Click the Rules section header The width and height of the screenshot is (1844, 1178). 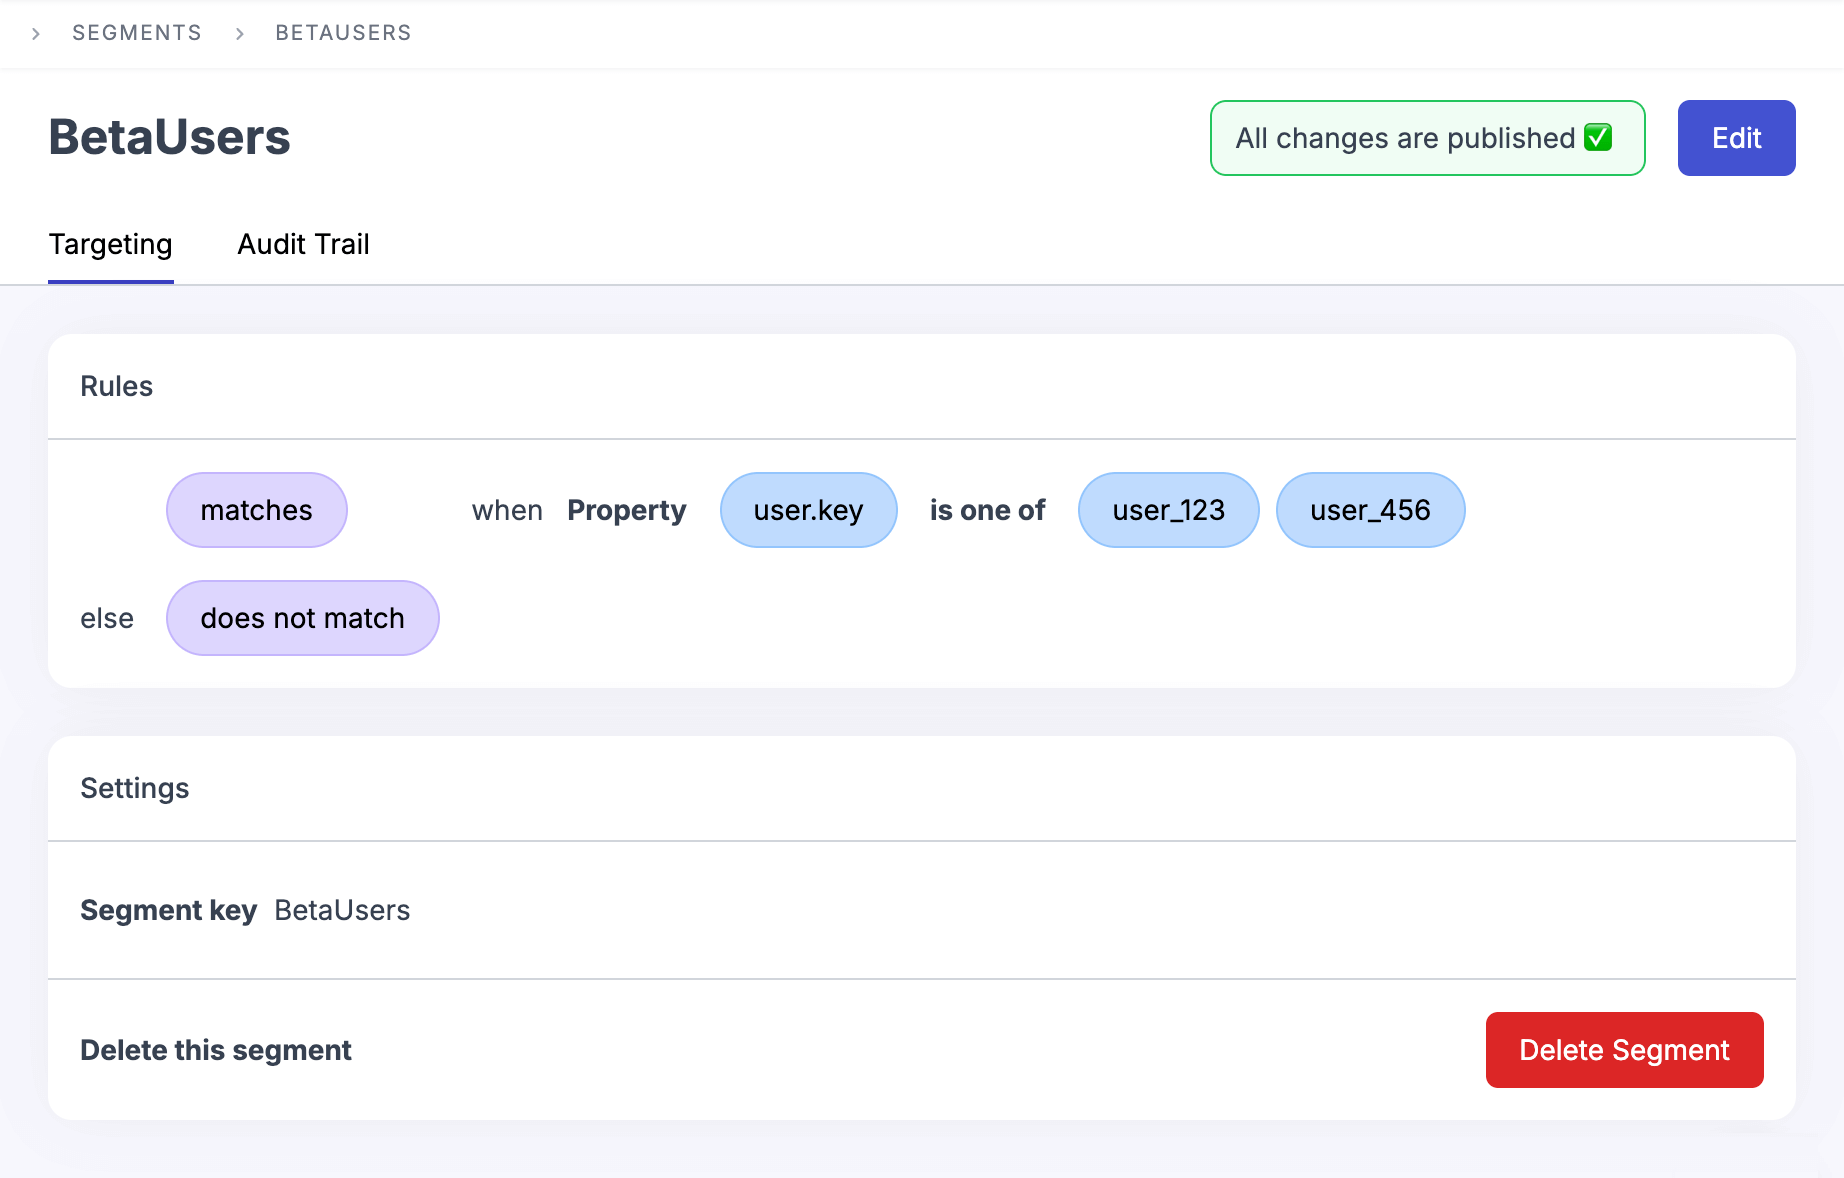[x=117, y=386]
